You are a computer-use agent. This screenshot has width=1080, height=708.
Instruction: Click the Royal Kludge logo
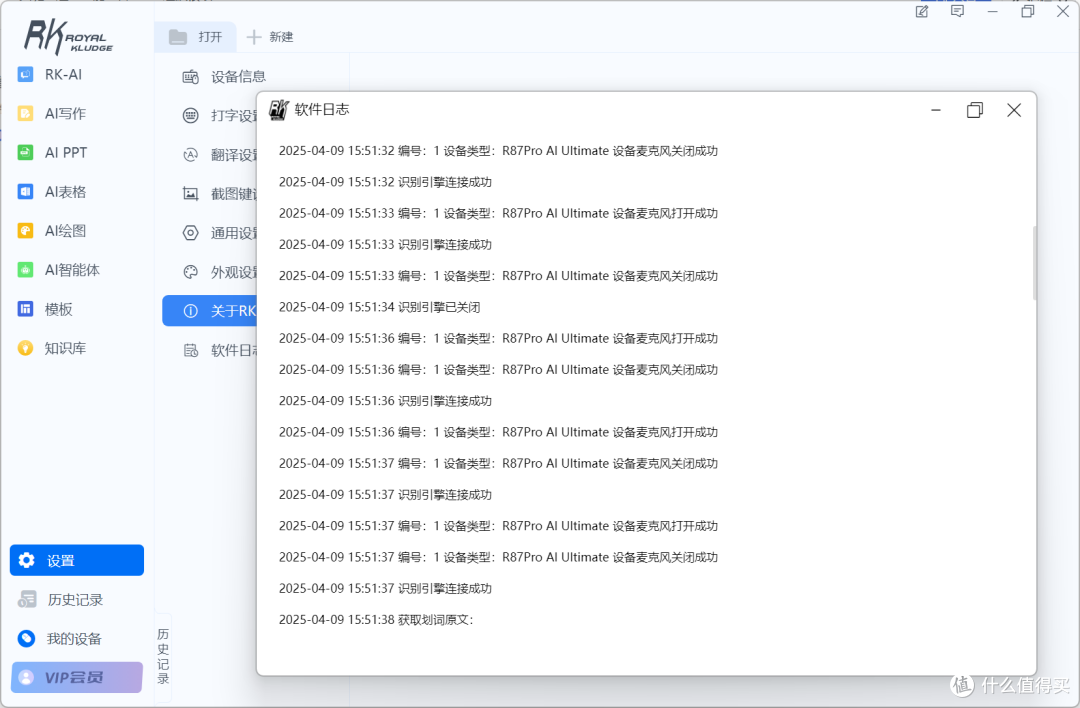tap(68, 37)
